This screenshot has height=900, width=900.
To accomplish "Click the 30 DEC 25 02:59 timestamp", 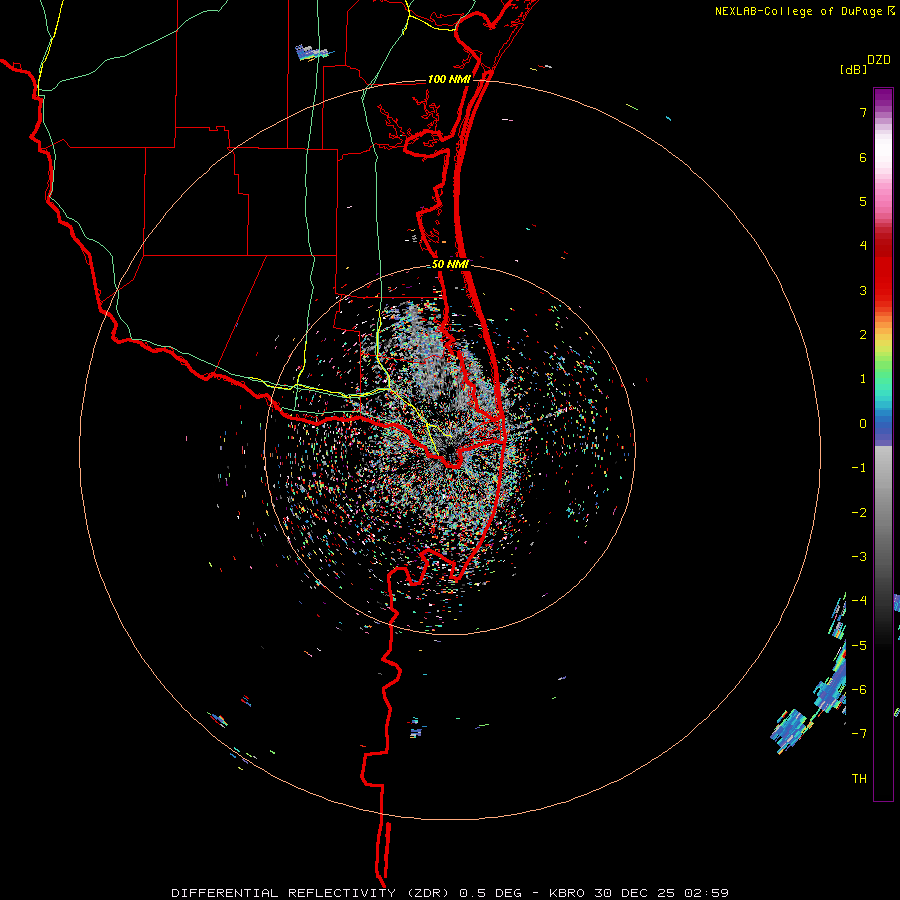I will coord(662,893).
